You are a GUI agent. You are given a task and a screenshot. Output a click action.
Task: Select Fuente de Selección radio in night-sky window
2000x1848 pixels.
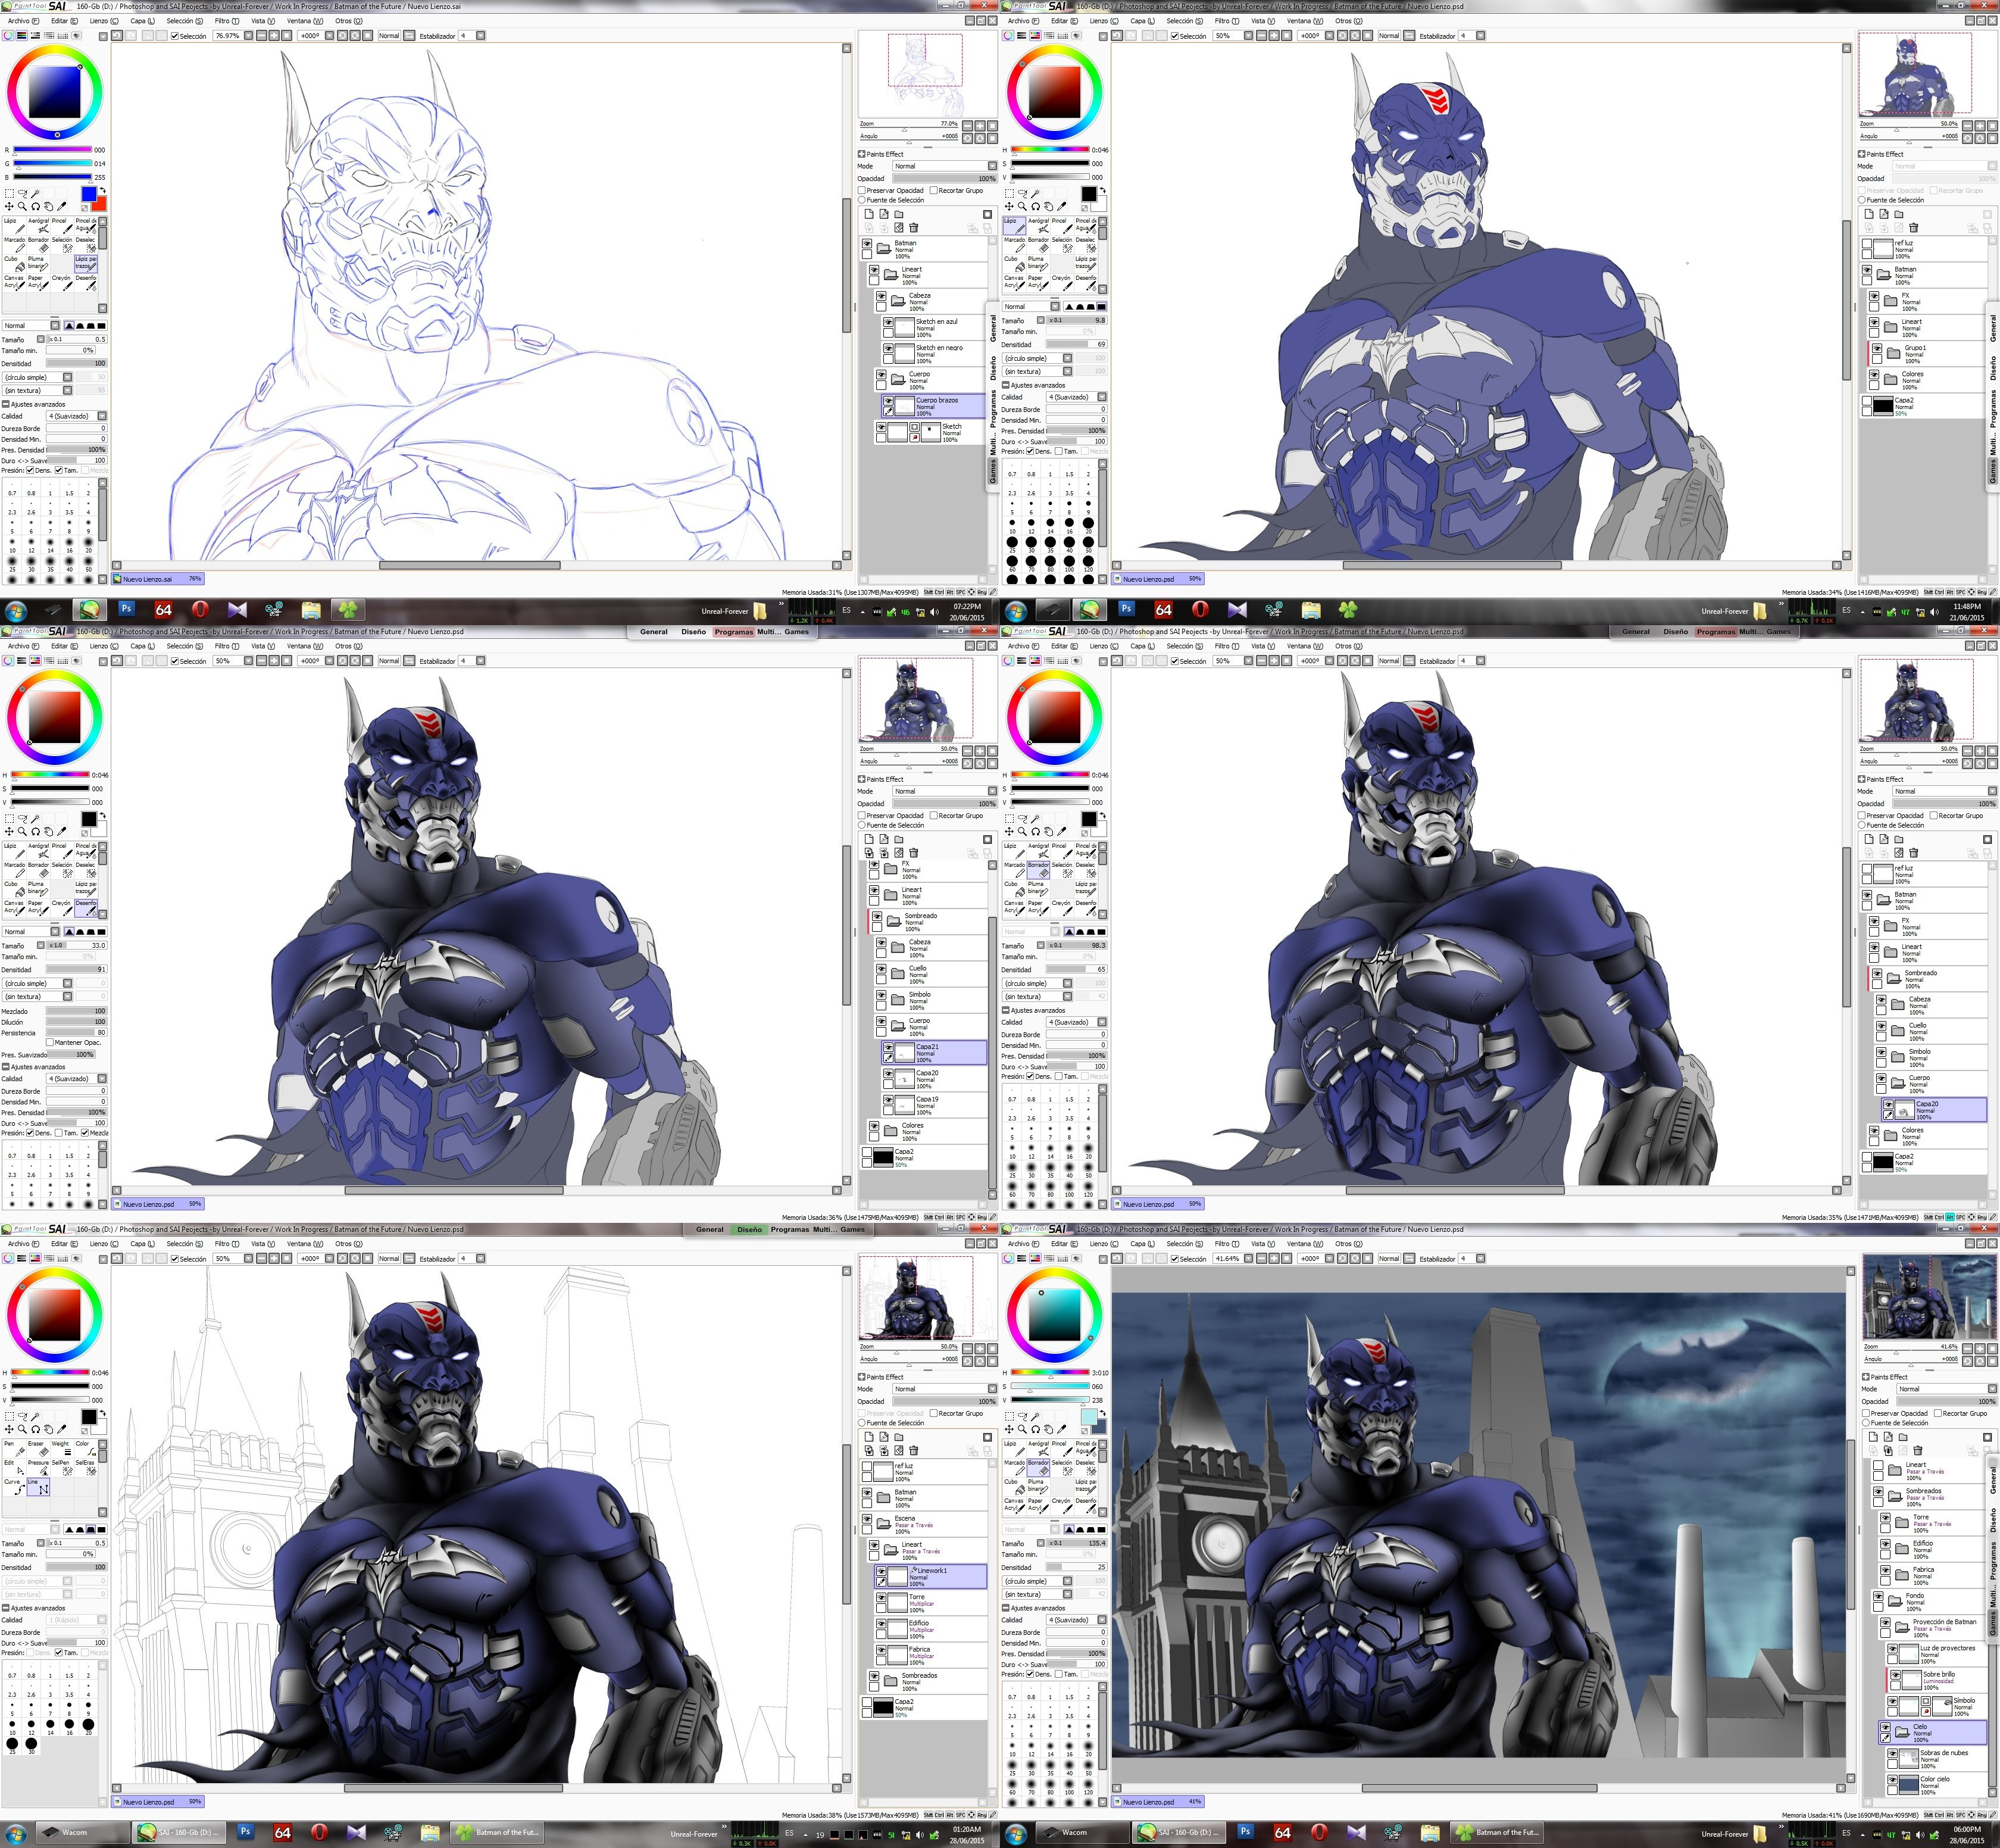point(1866,1423)
